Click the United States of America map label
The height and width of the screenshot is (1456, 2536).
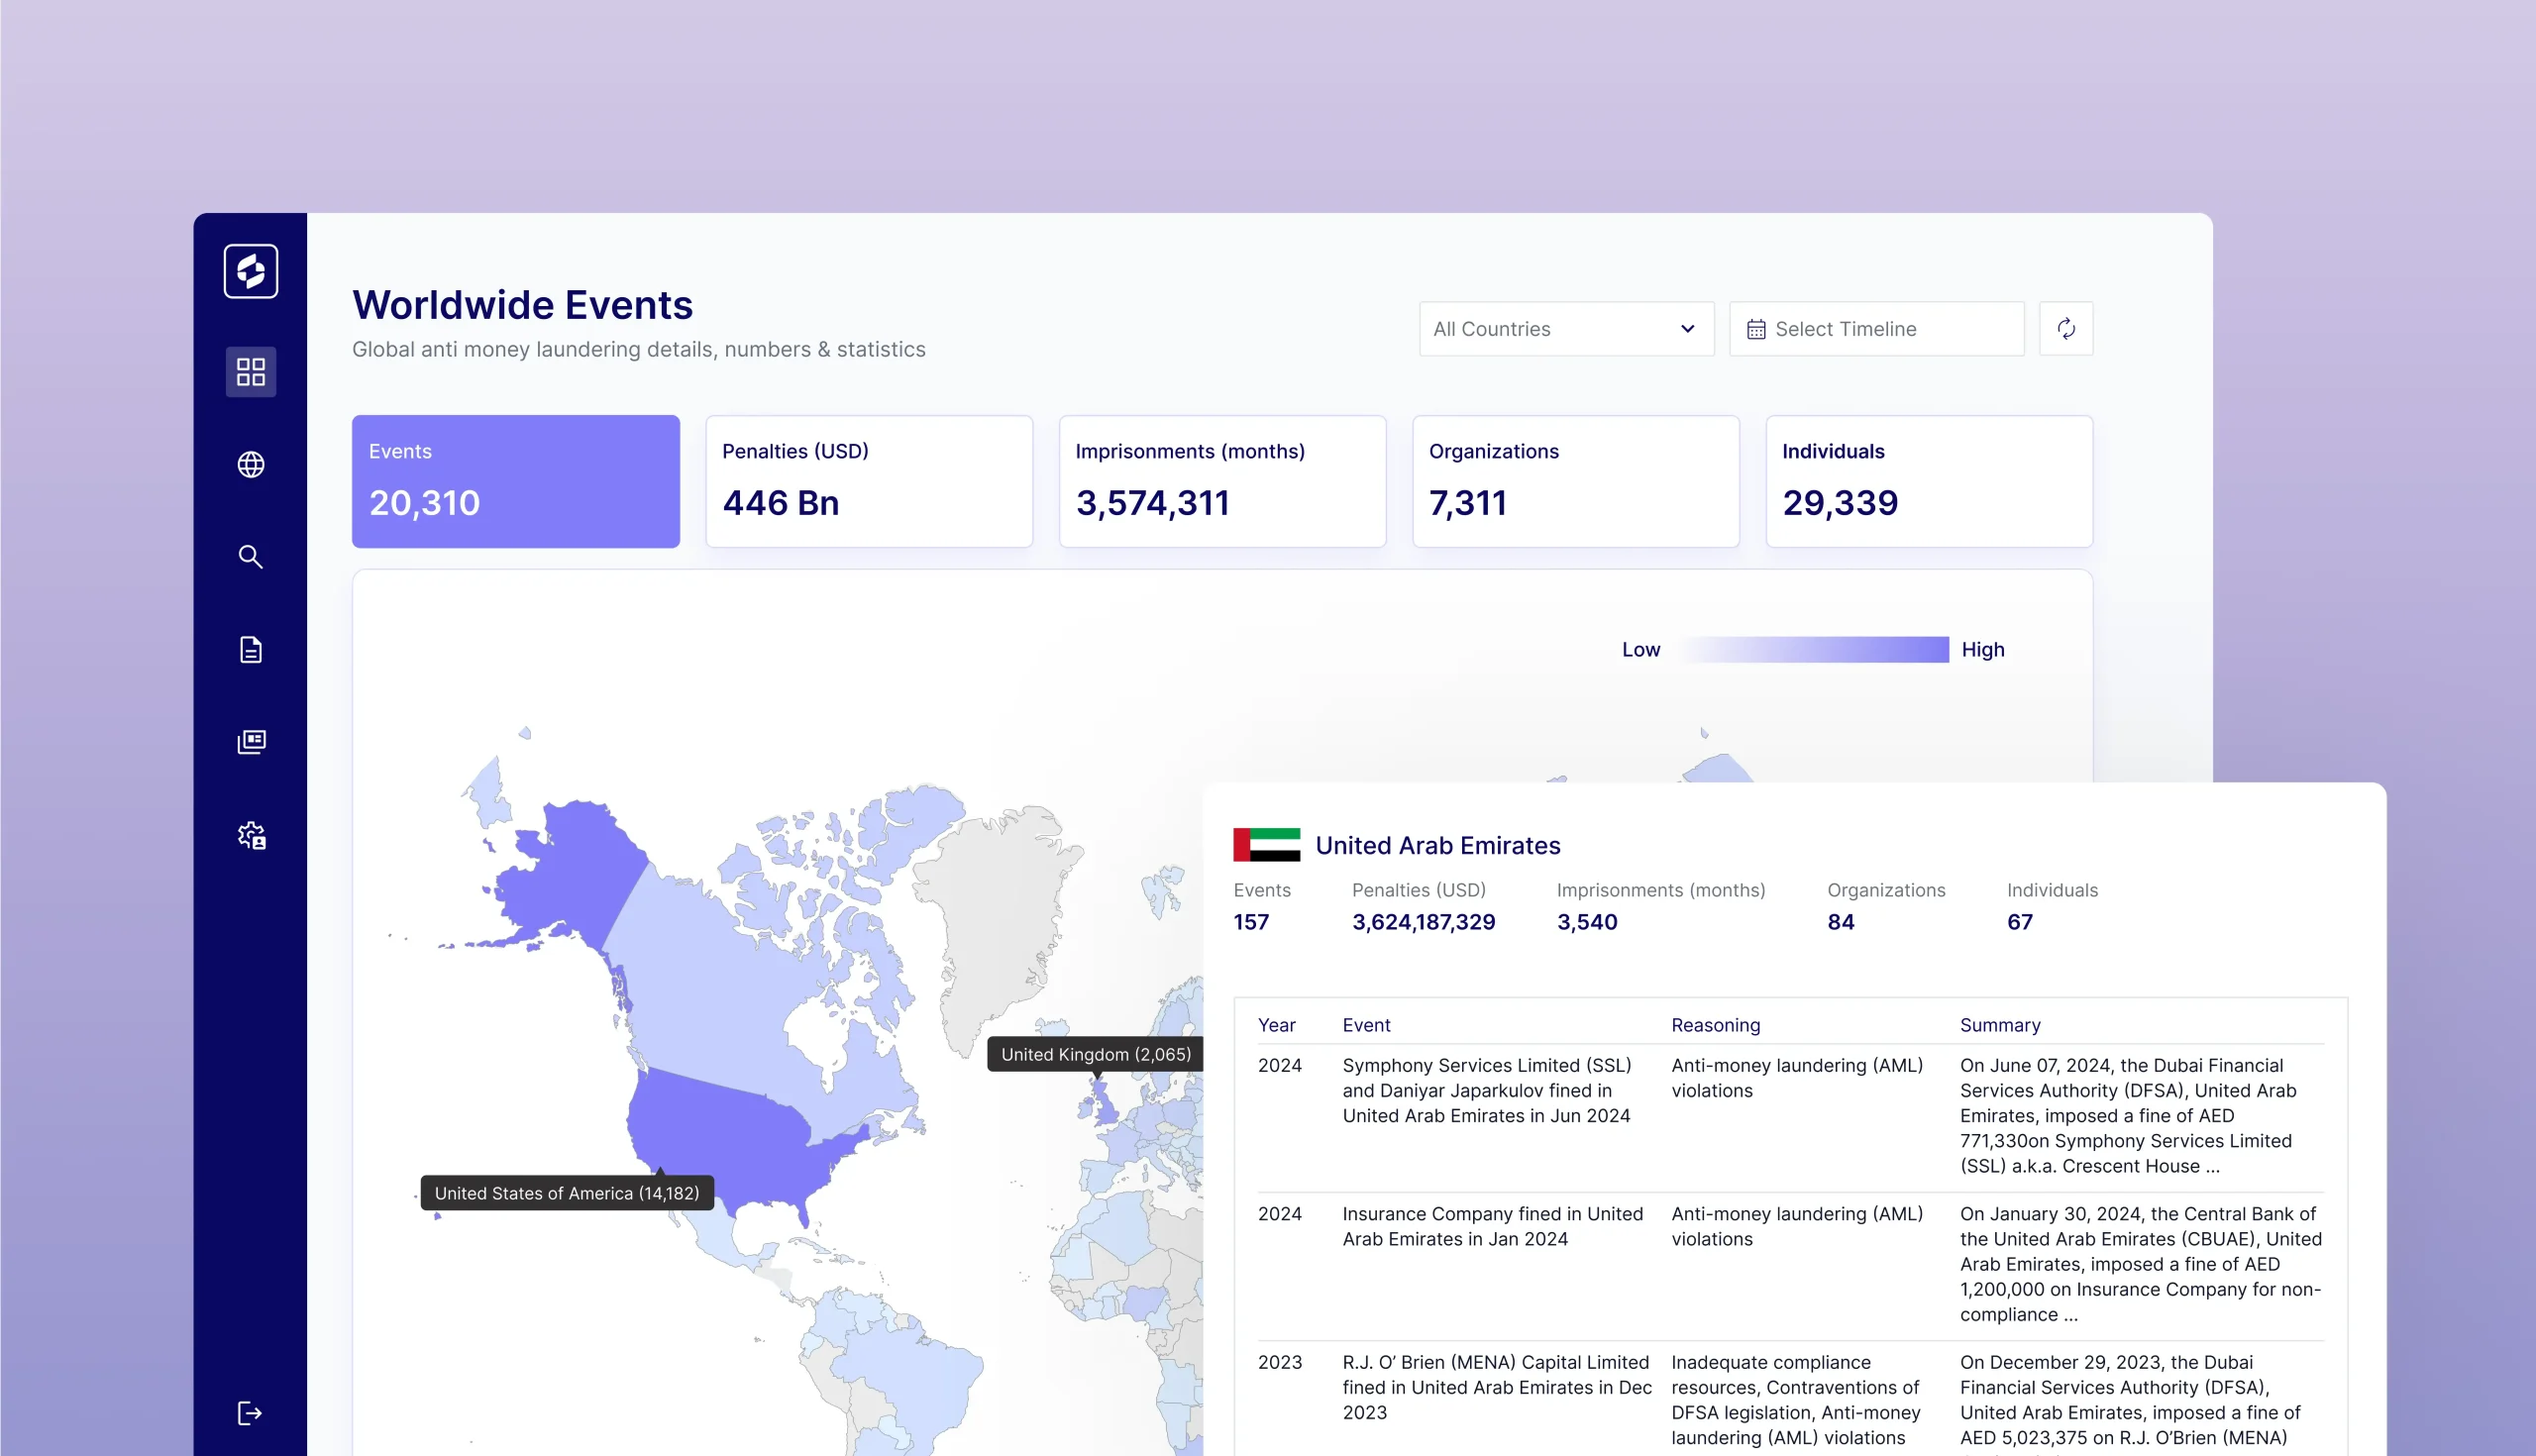point(566,1193)
